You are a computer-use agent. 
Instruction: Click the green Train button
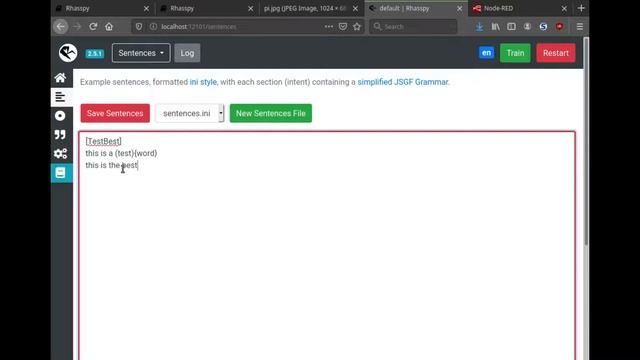pyautogui.click(x=515, y=53)
